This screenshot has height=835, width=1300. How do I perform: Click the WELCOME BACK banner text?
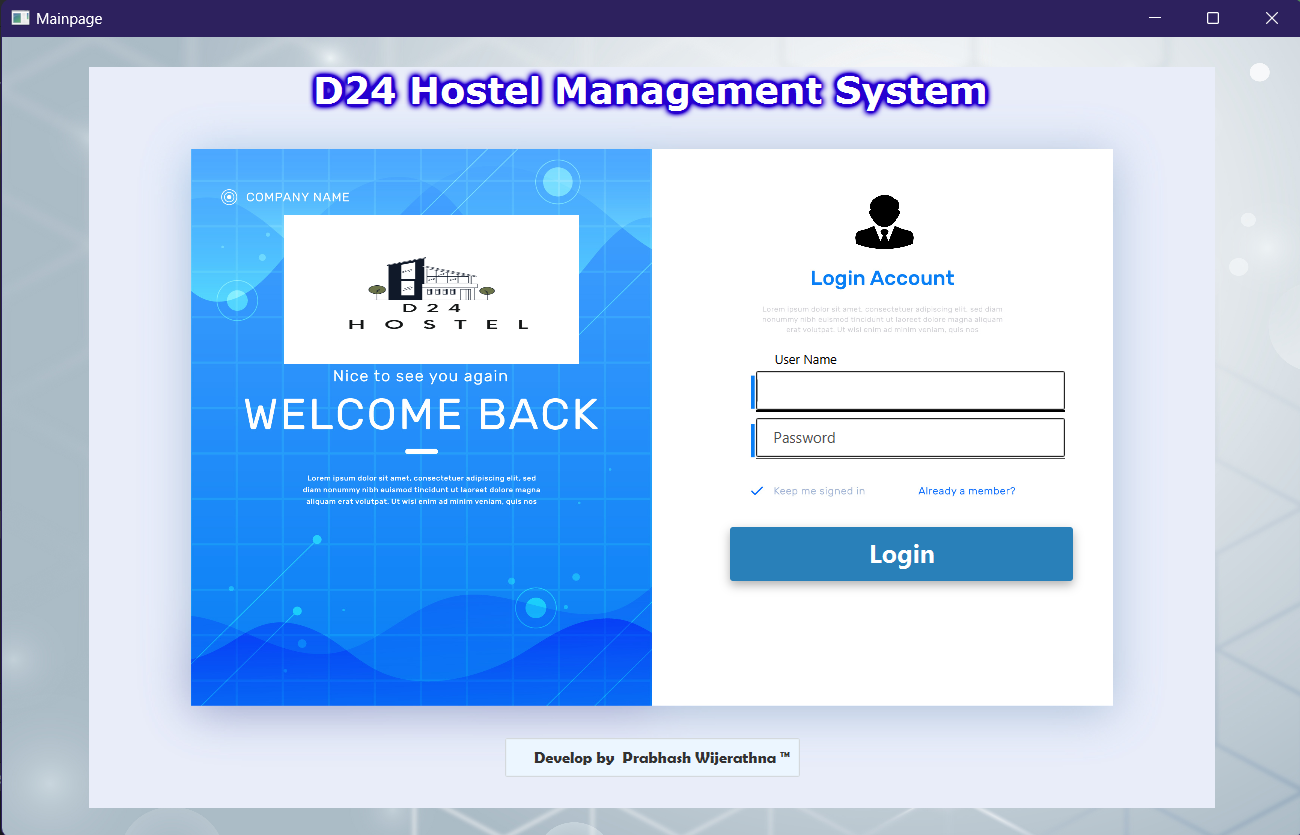pos(421,415)
